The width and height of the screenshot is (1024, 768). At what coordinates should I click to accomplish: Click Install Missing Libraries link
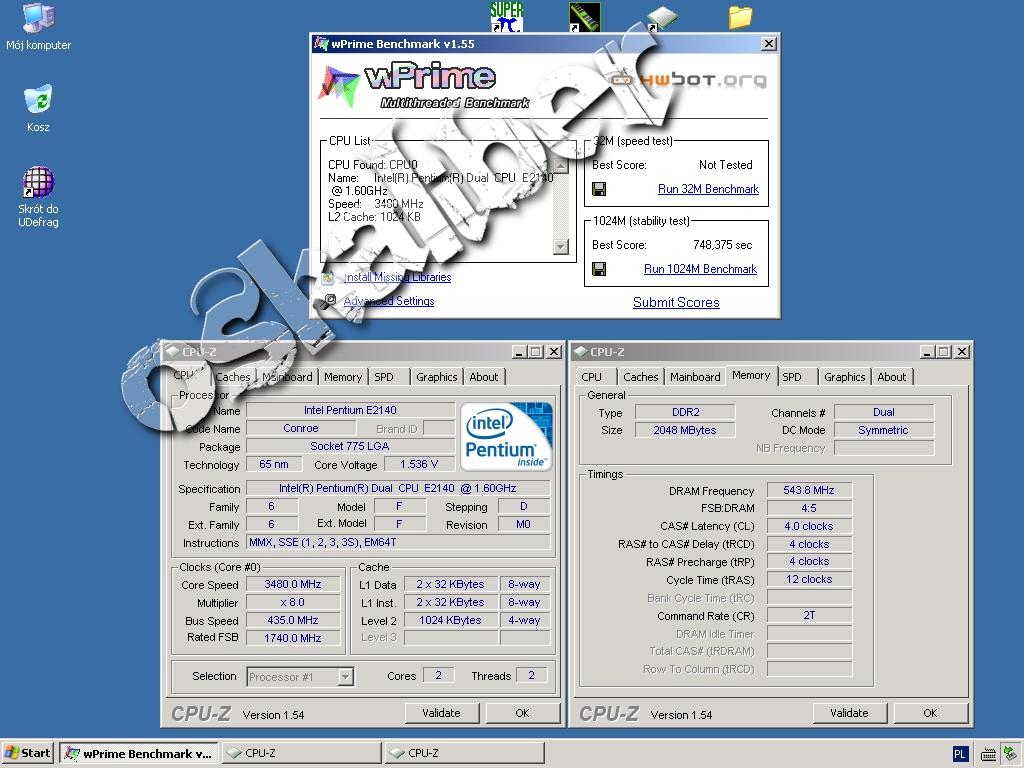397,277
